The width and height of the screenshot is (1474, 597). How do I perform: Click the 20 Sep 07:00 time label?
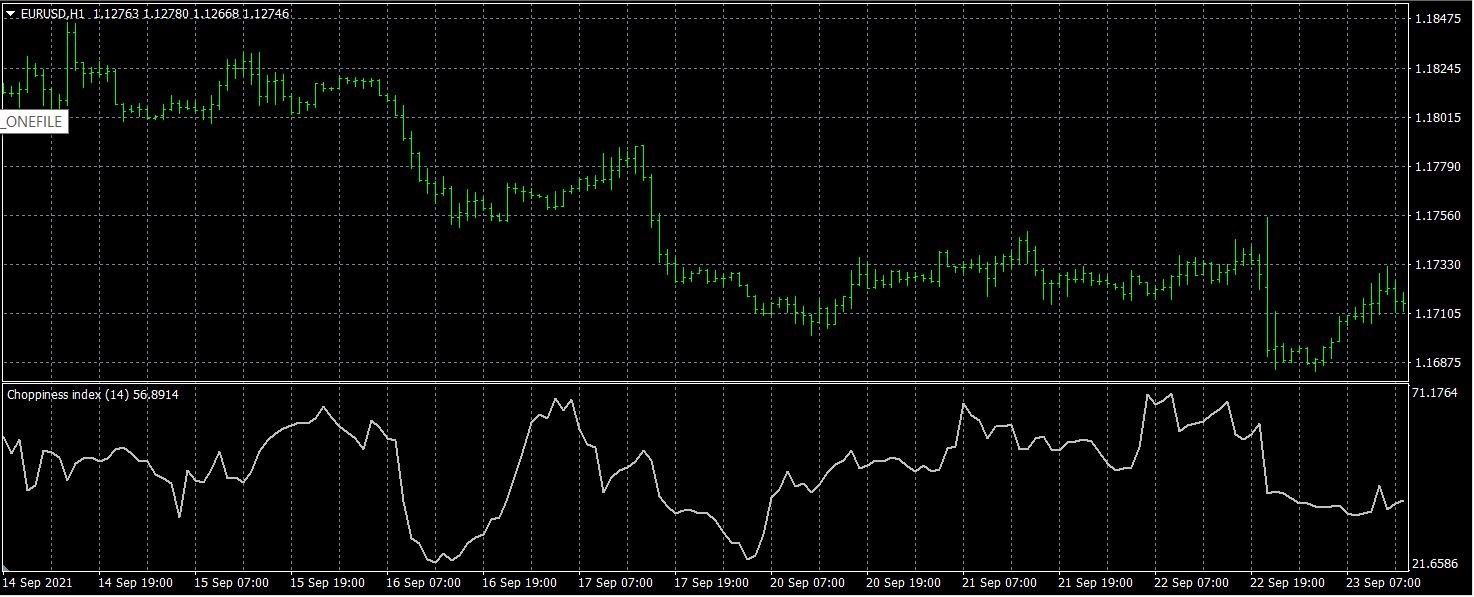point(807,583)
